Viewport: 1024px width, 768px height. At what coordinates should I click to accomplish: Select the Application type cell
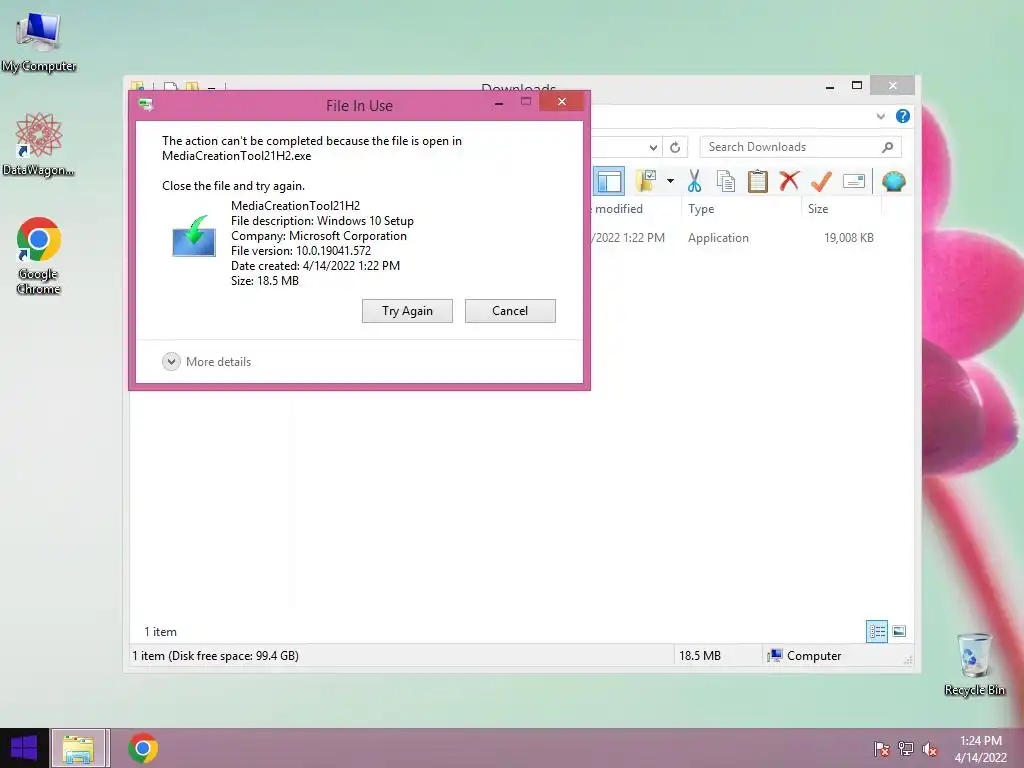click(718, 238)
